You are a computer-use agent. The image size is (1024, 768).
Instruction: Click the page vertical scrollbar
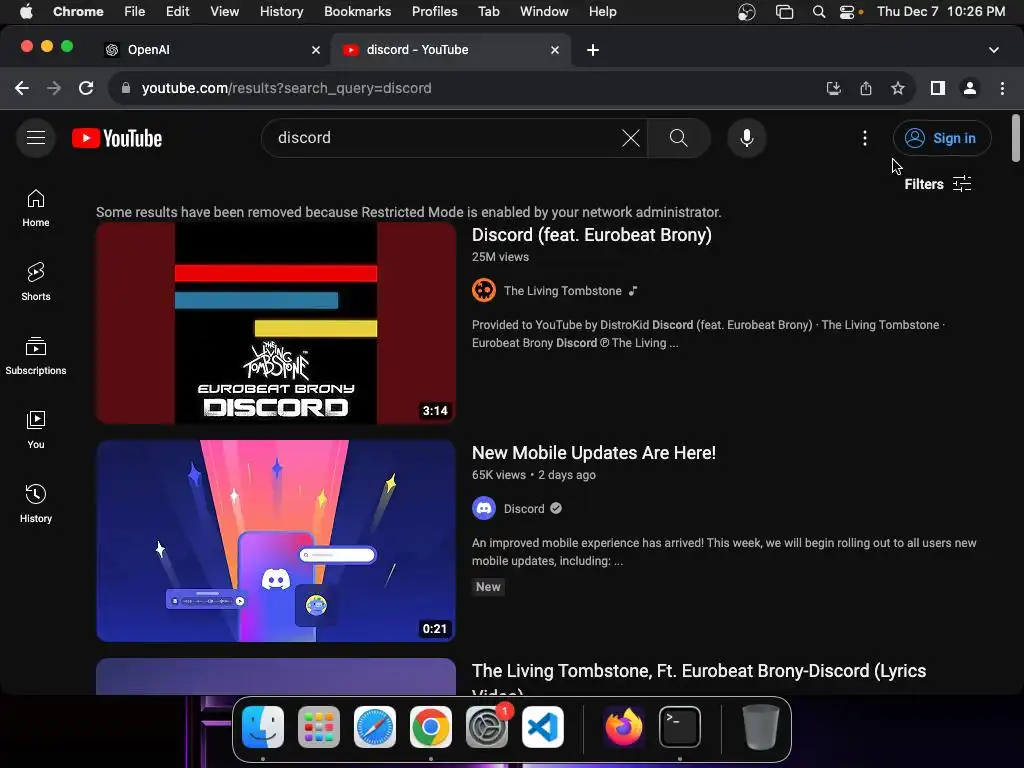click(1015, 138)
